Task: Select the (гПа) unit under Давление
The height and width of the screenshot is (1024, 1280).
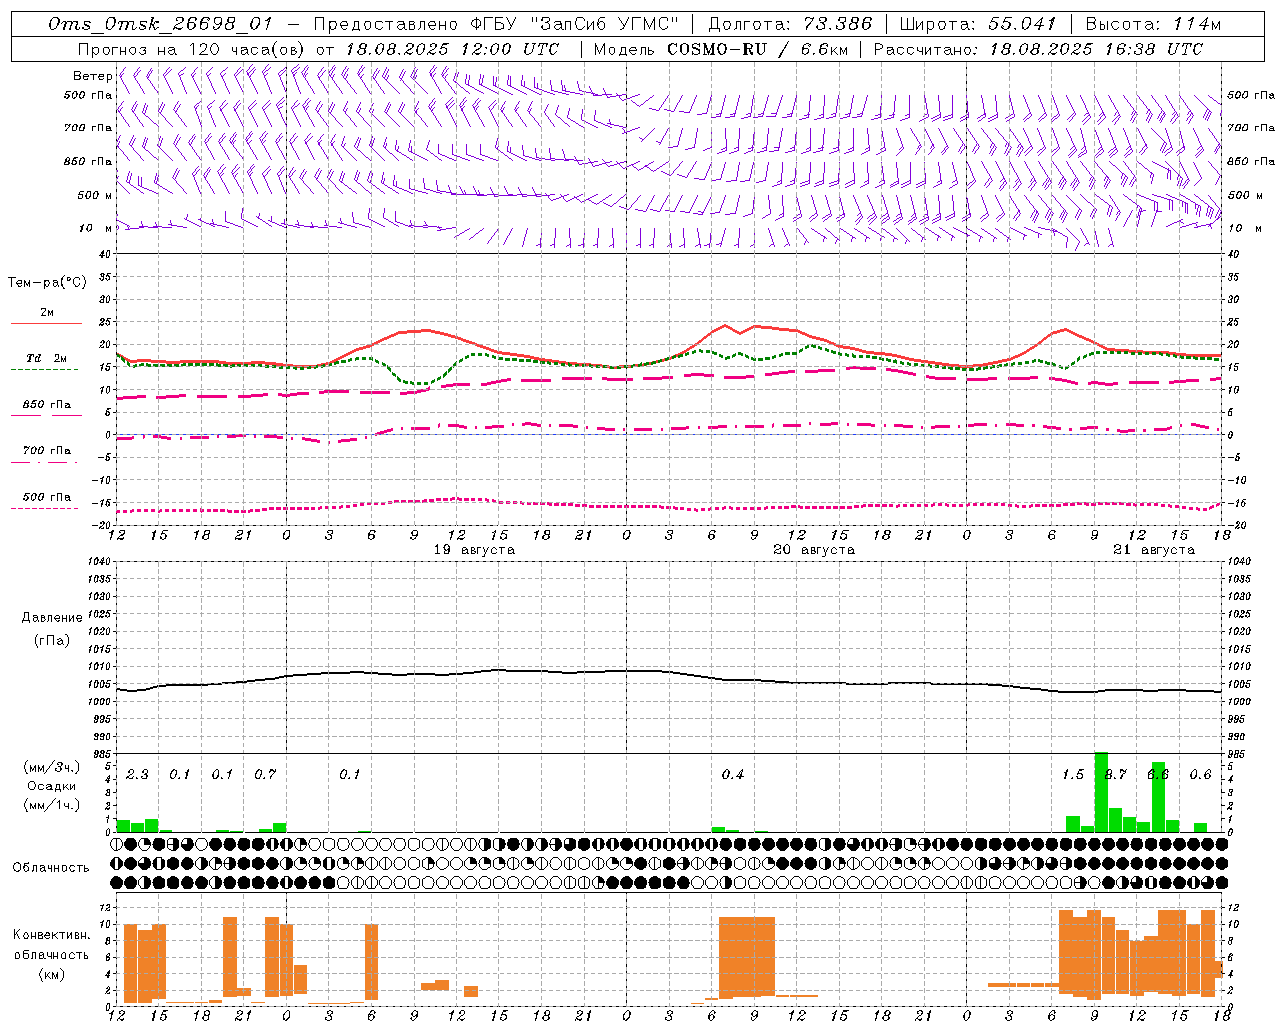Action: point(52,640)
